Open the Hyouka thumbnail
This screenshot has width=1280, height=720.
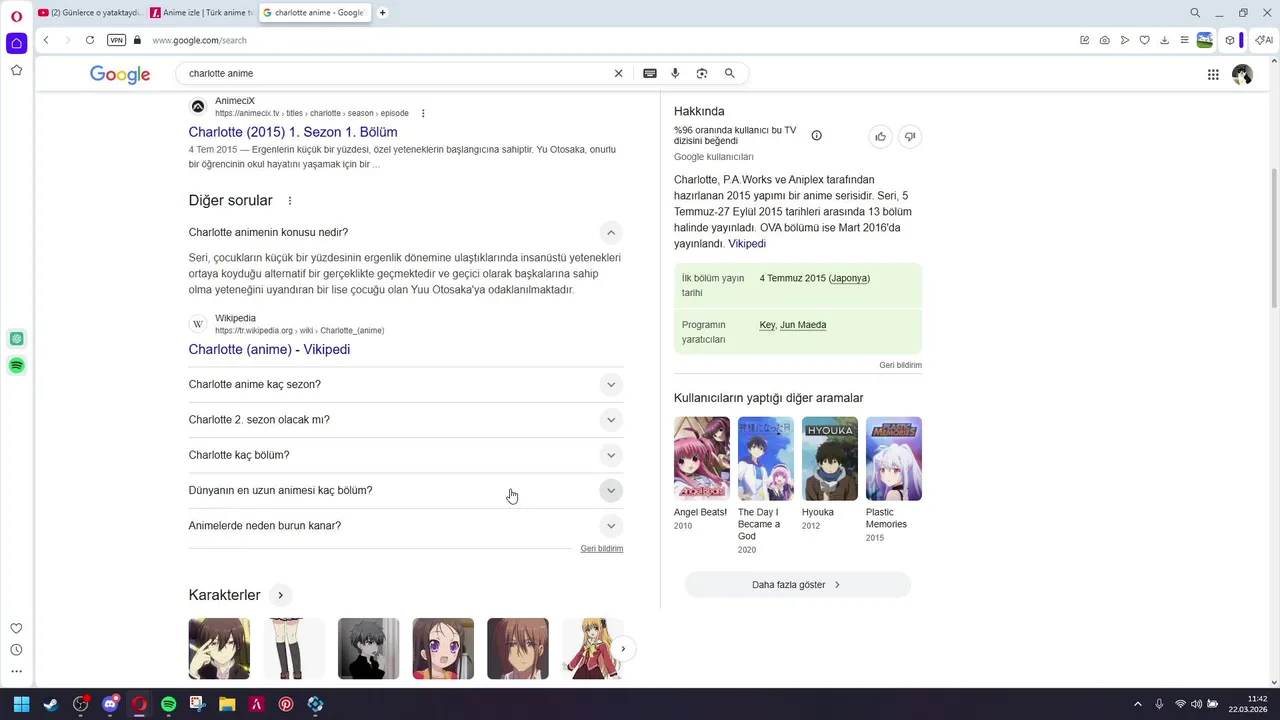[830, 459]
